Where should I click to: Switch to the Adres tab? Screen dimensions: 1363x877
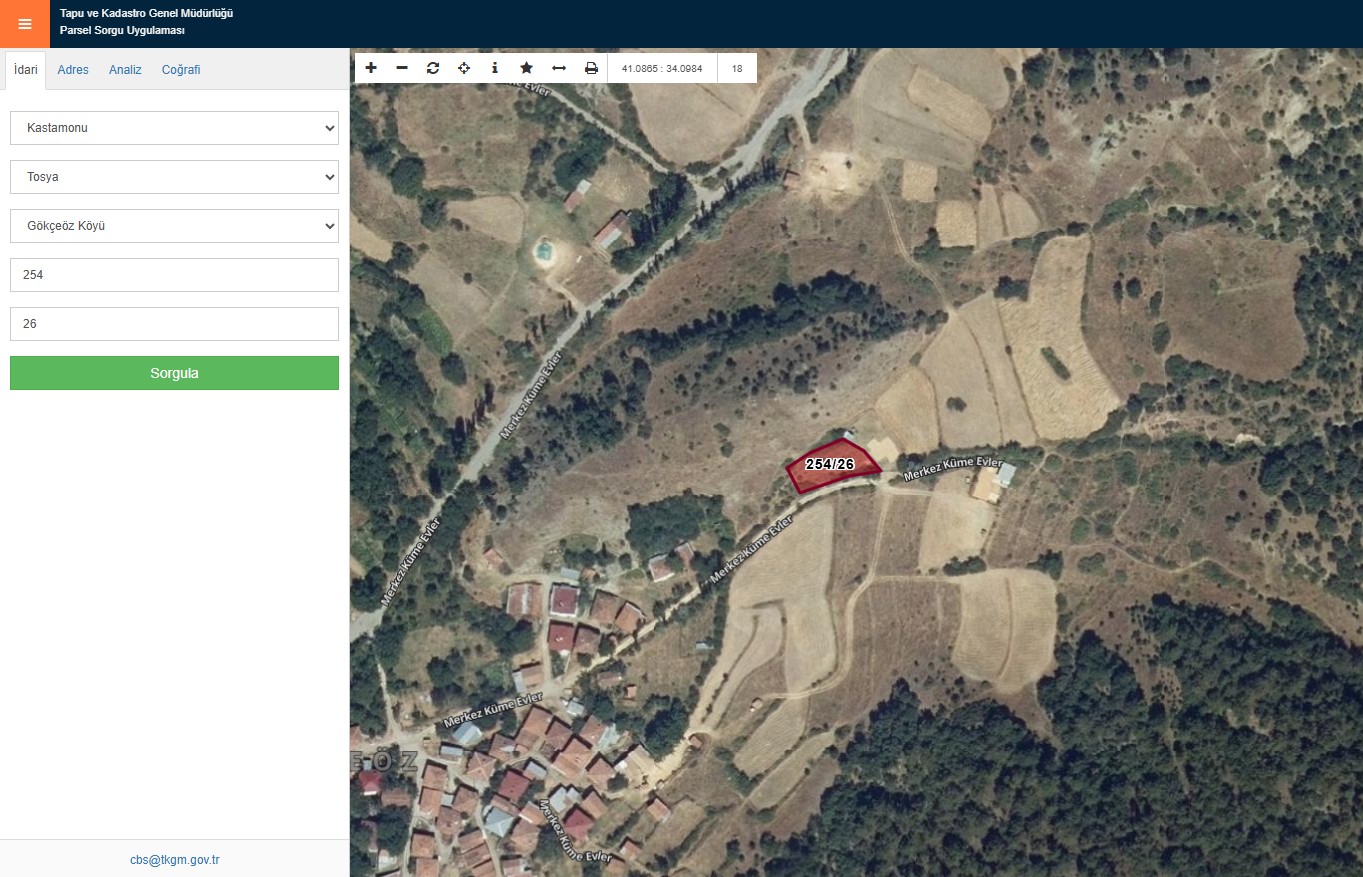[x=73, y=70]
